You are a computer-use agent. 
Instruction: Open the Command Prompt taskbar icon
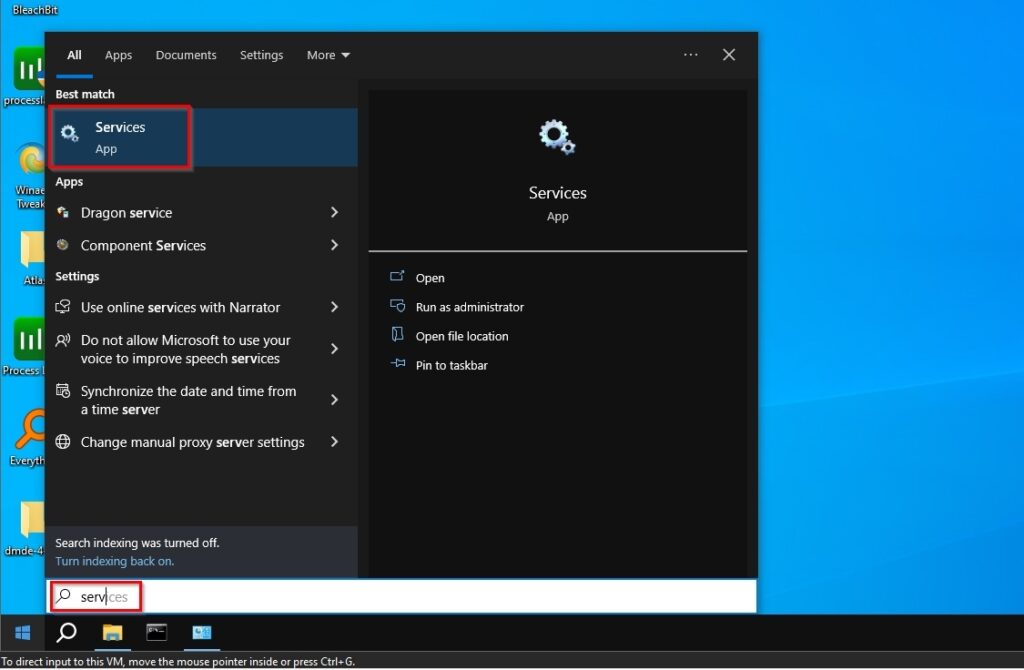[x=157, y=633]
